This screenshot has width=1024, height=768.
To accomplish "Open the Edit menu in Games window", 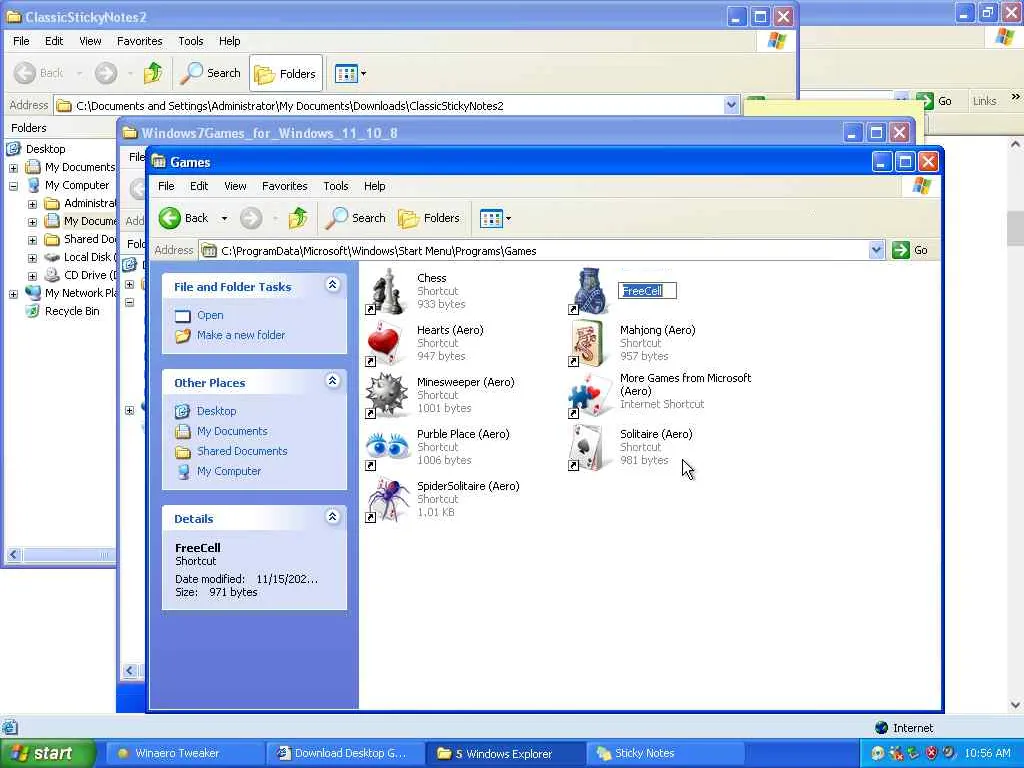I will point(199,186).
